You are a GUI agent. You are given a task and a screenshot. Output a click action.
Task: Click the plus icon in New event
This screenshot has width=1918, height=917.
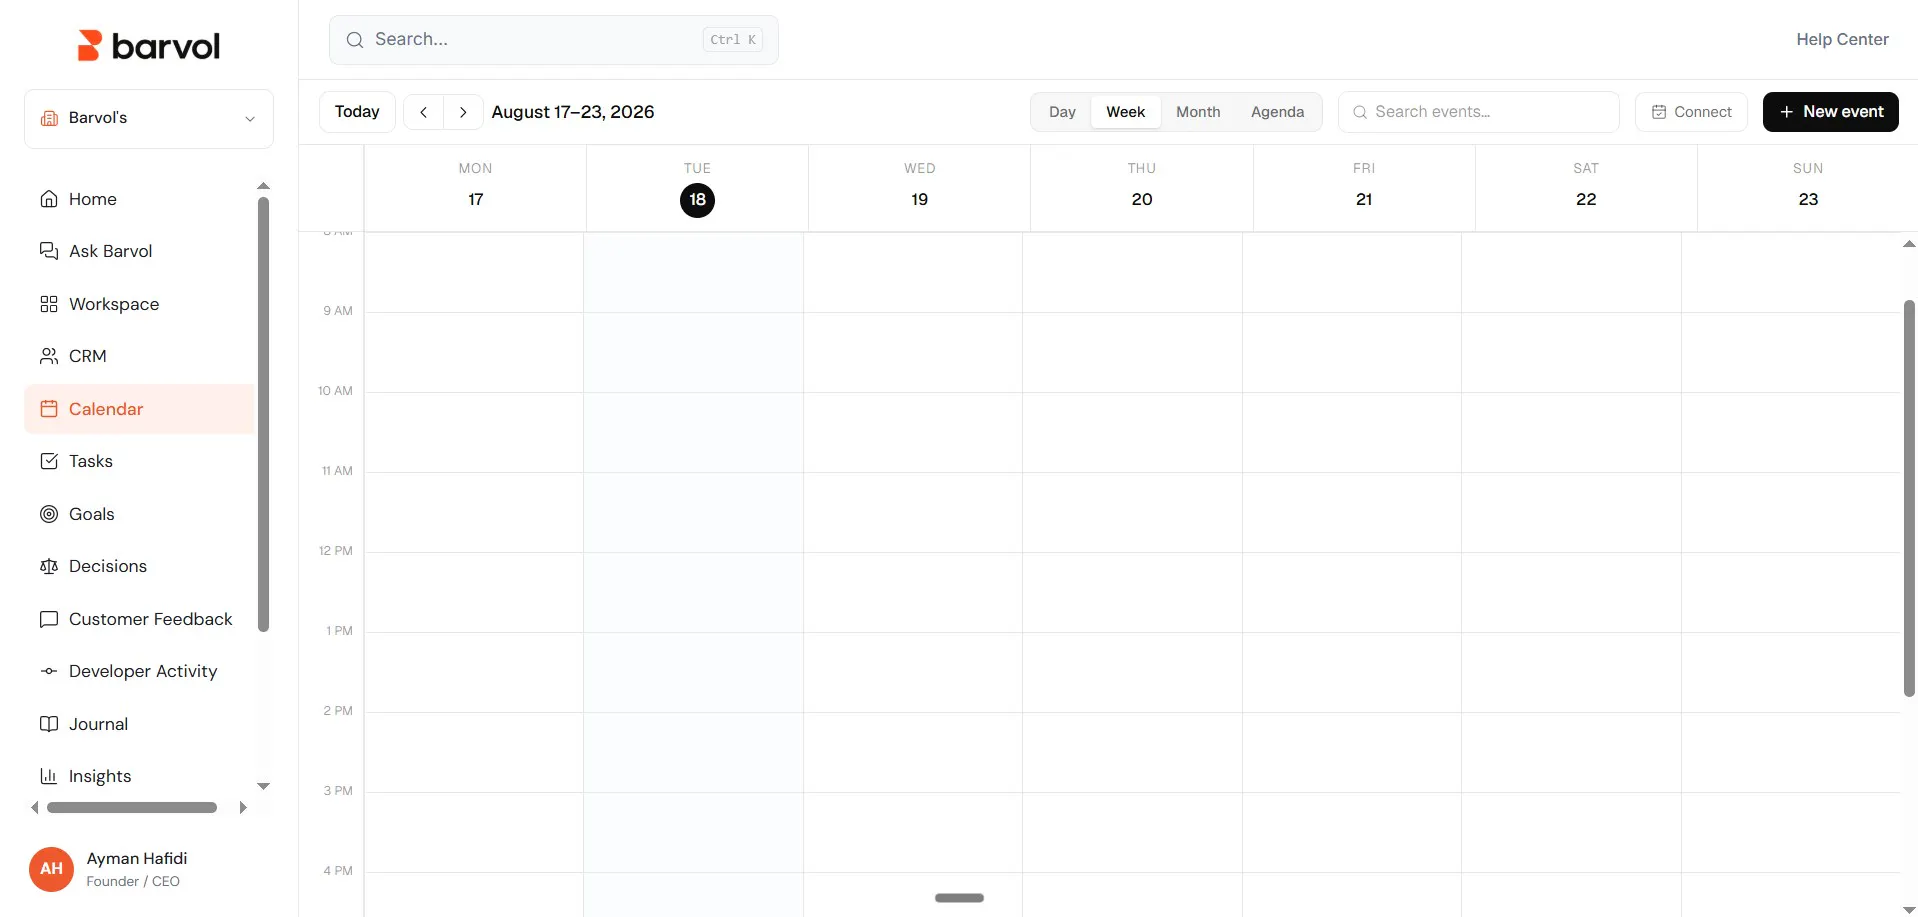[1786, 112]
